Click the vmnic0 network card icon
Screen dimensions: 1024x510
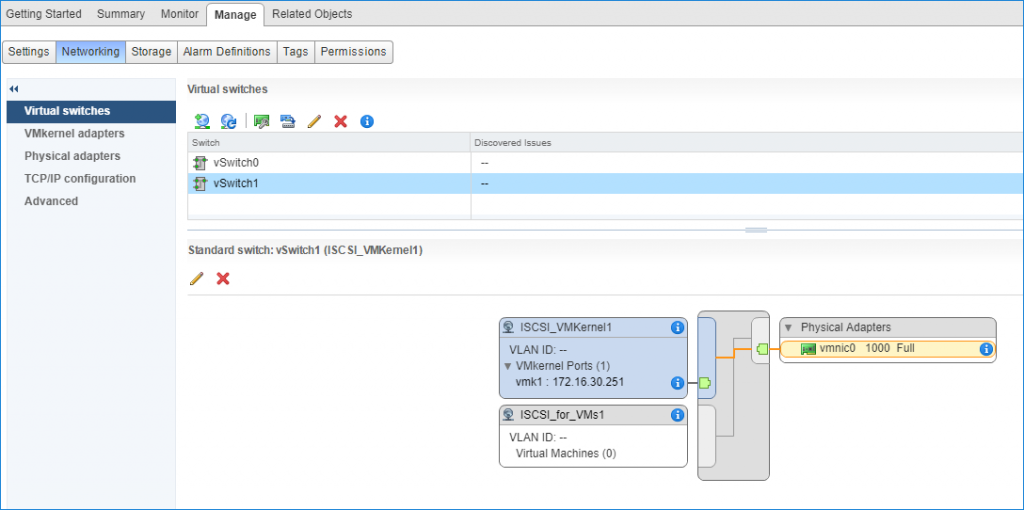click(808, 349)
